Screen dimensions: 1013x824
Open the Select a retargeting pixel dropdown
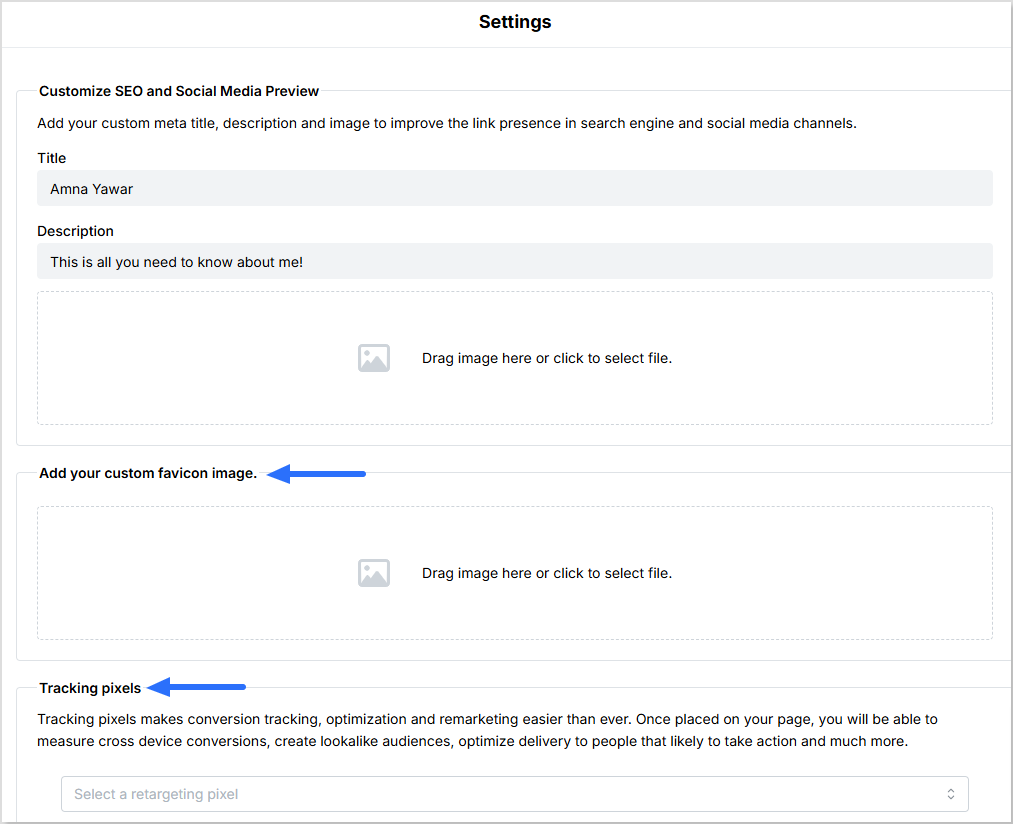(x=514, y=794)
